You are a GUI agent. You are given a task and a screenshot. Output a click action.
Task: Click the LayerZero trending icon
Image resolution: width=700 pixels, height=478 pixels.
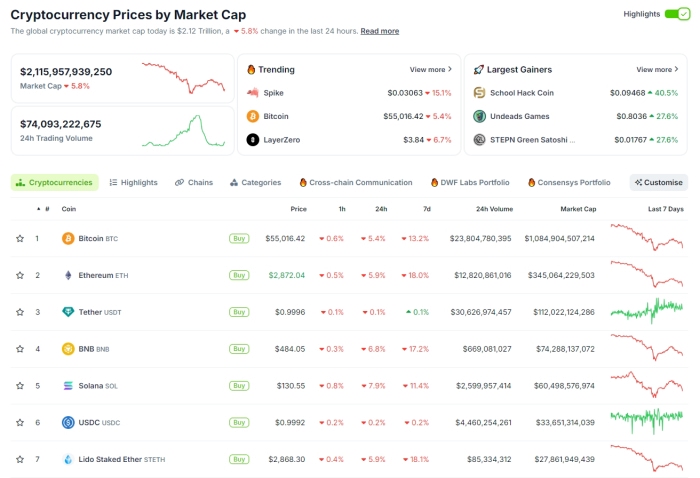click(x=253, y=139)
